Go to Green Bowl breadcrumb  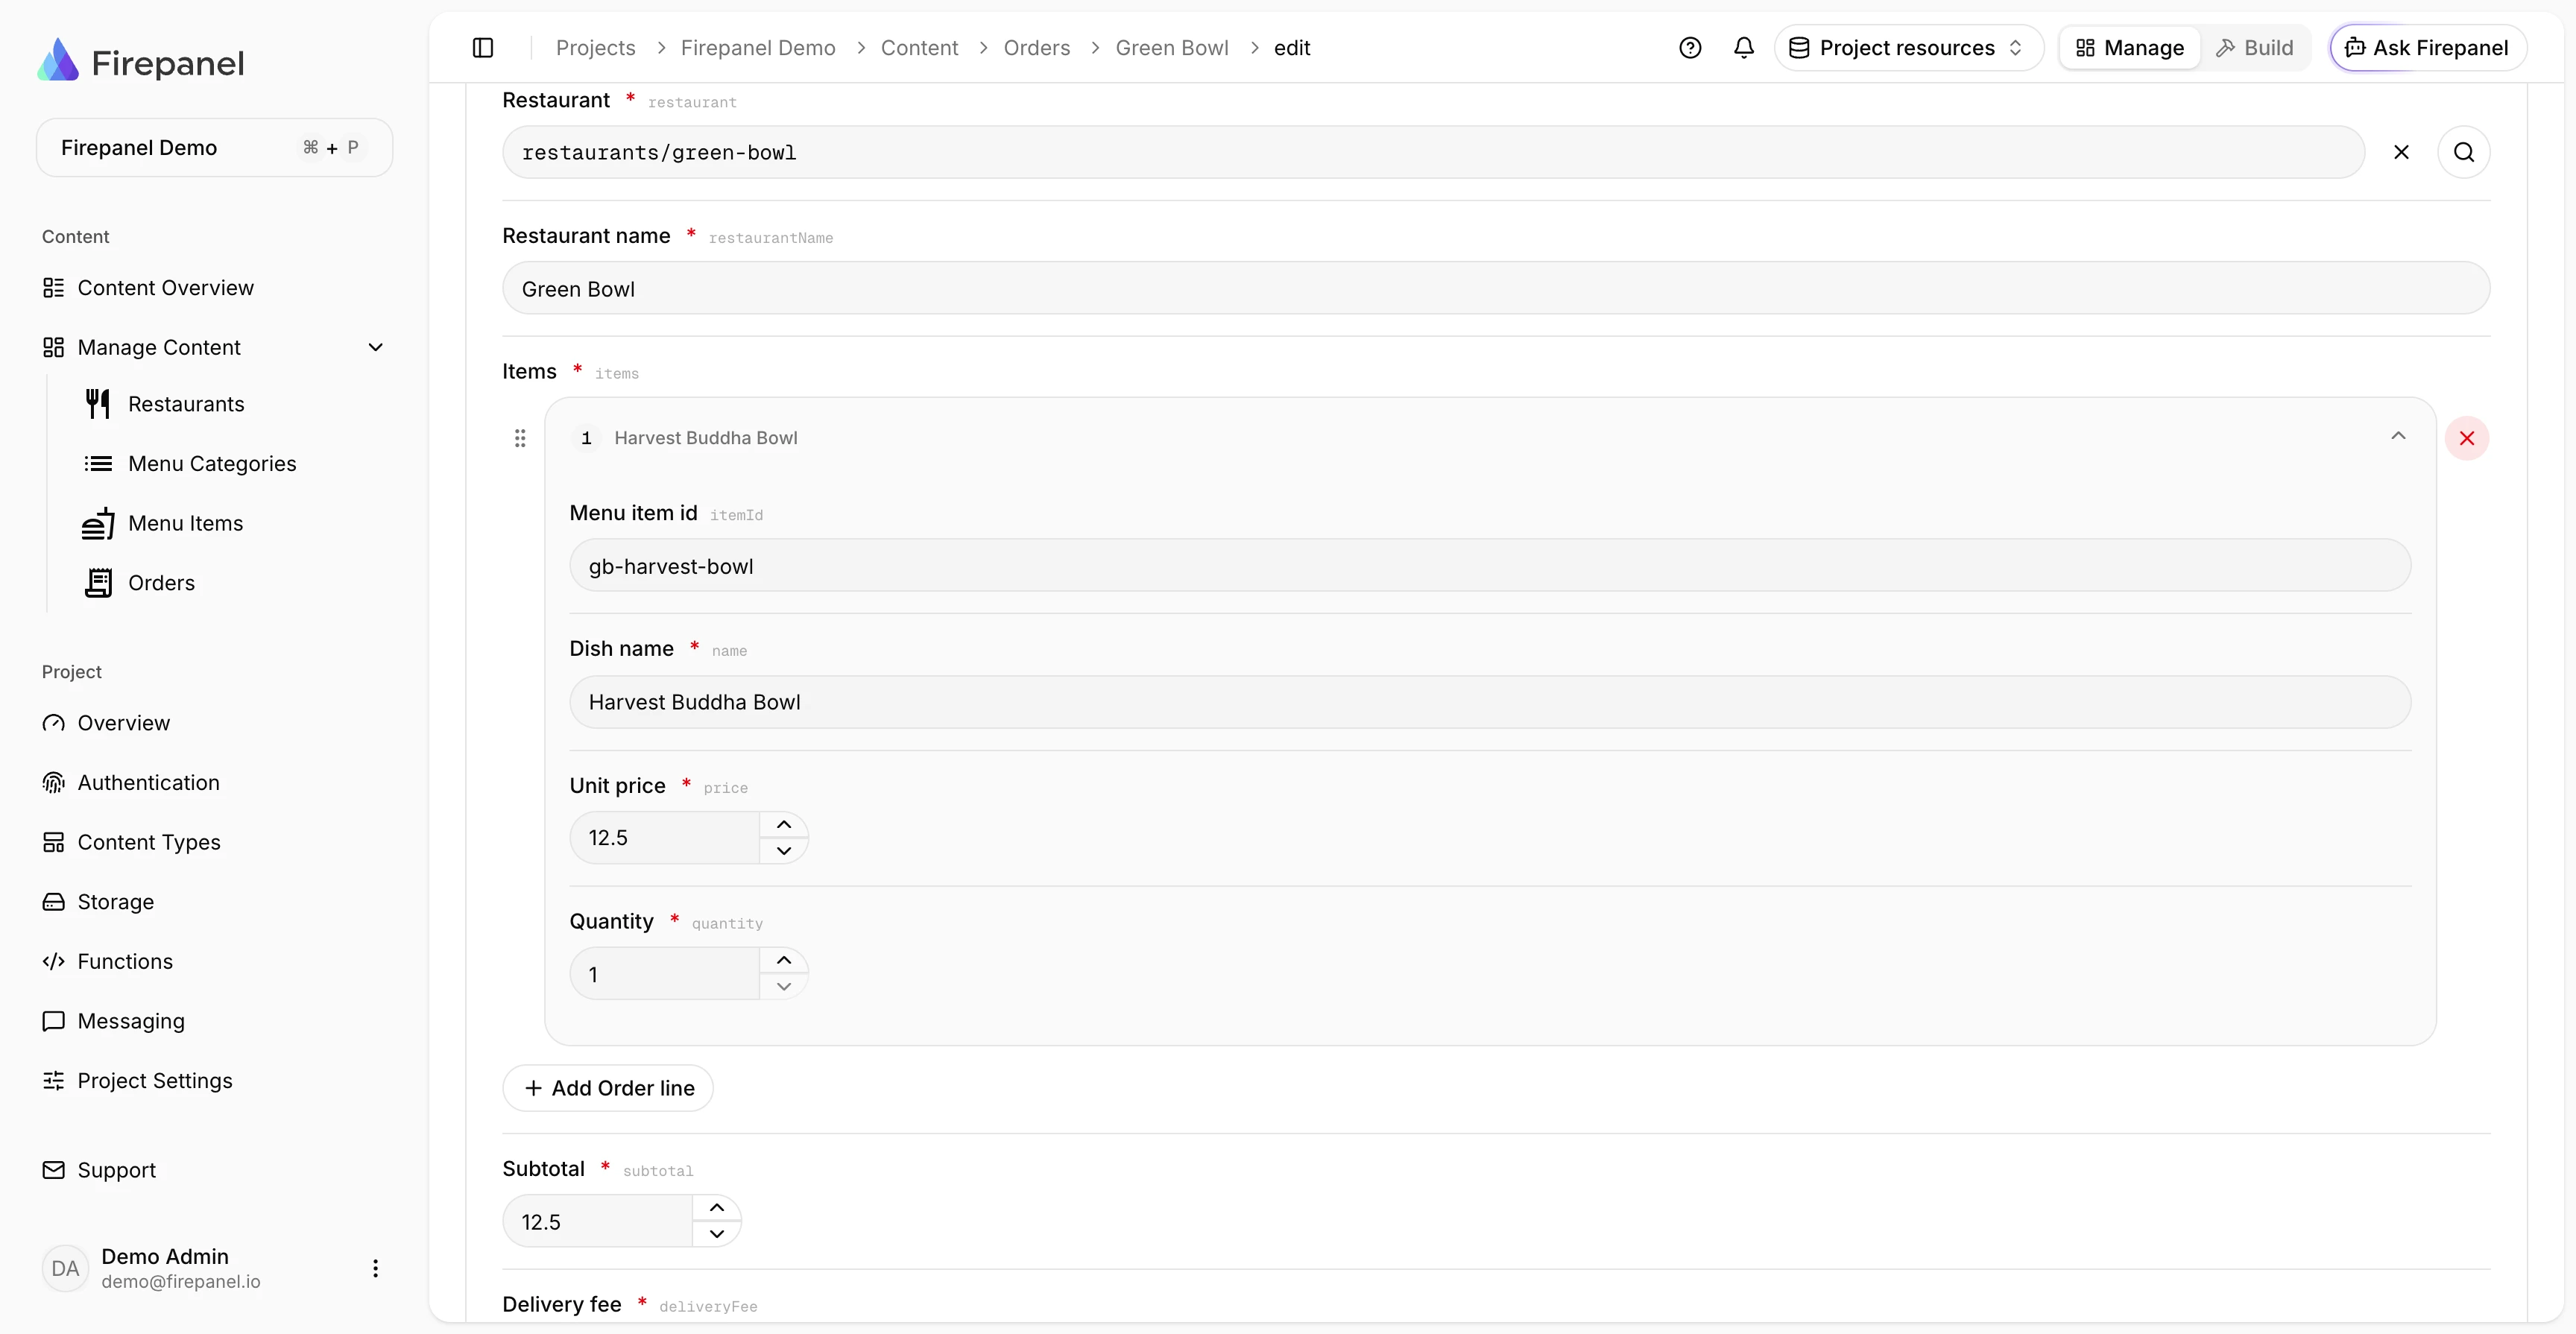[x=1172, y=48]
